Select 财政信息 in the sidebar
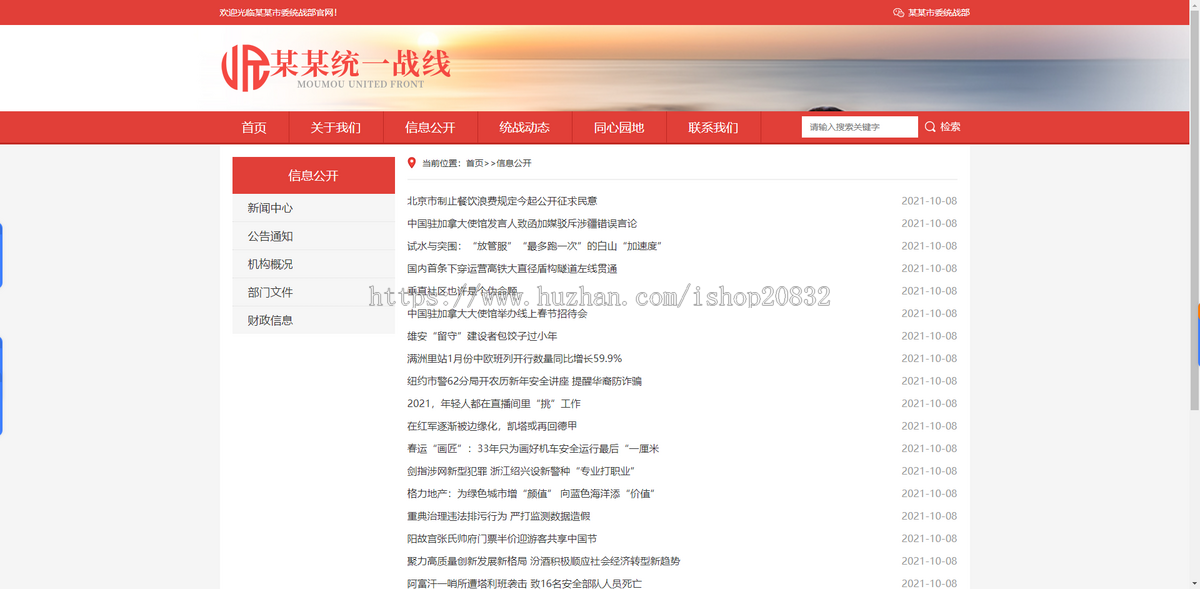 click(x=314, y=320)
